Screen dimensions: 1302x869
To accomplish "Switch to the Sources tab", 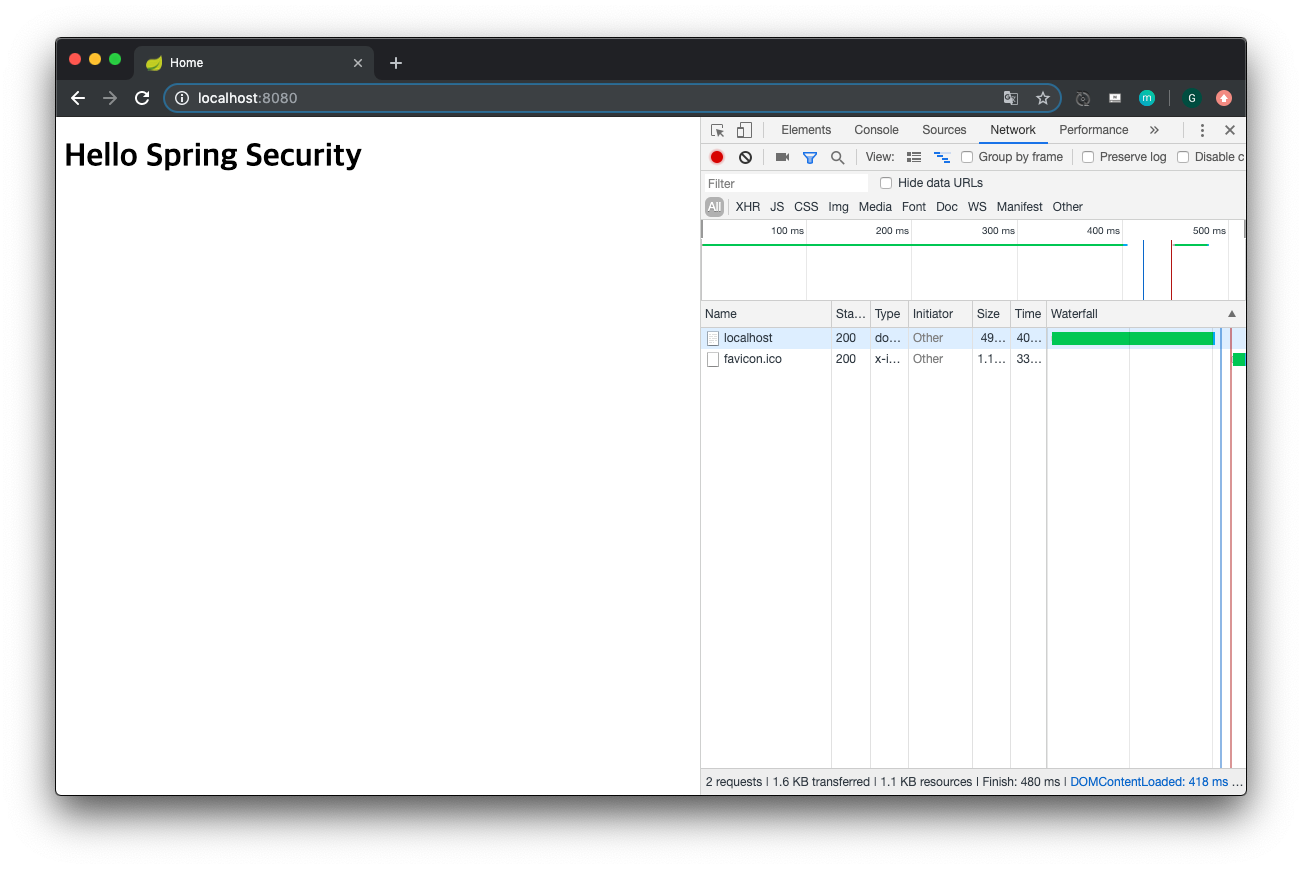I will pos(944,130).
